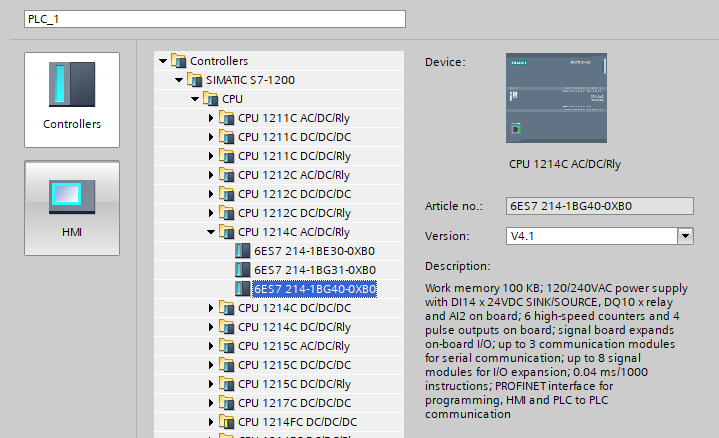Click CPU 1214FC DC/DC/DC folder icon
This screenshot has width=719, height=438.
click(x=227, y=422)
